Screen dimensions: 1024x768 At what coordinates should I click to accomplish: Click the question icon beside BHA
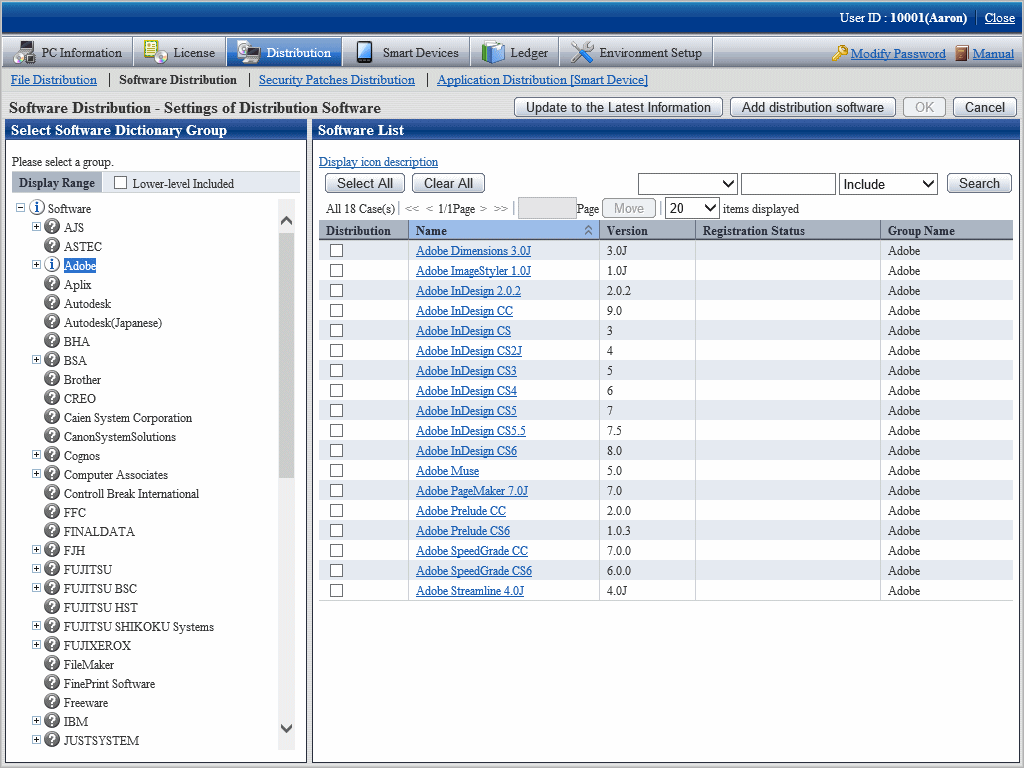52,340
